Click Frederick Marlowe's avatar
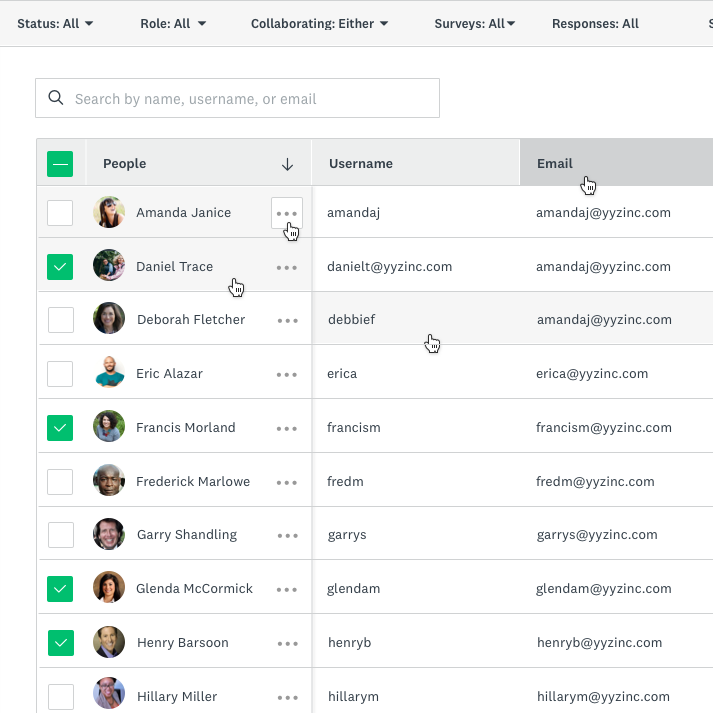 [109, 480]
